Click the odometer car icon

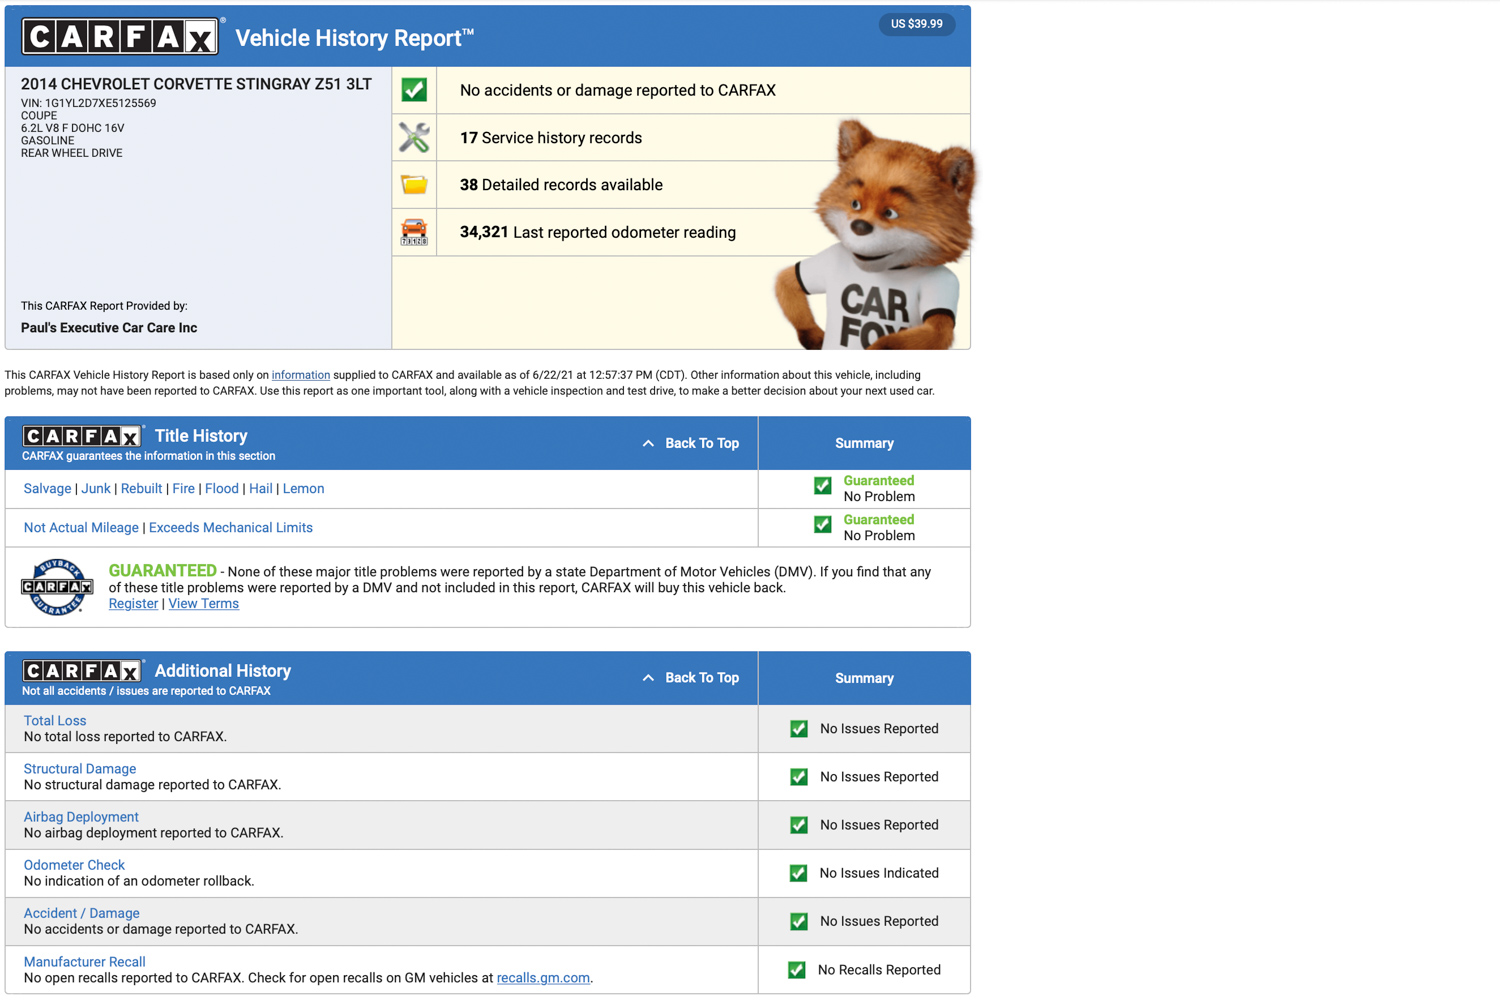point(414,232)
